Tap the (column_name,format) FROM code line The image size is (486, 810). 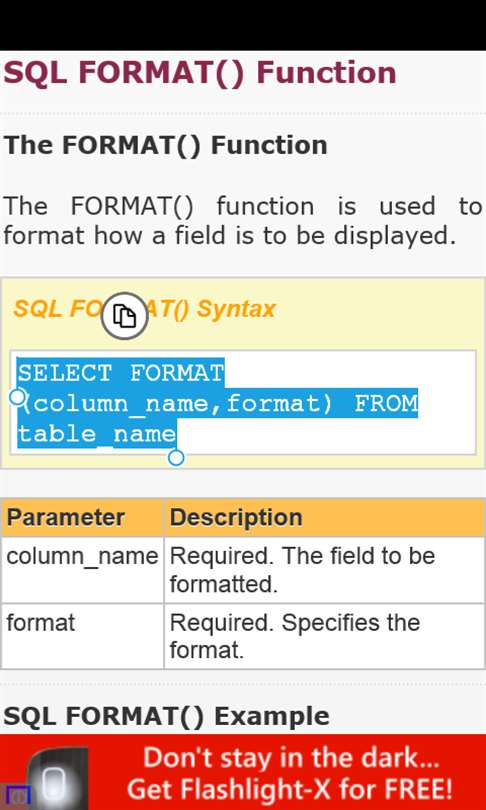[x=217, y=403]
